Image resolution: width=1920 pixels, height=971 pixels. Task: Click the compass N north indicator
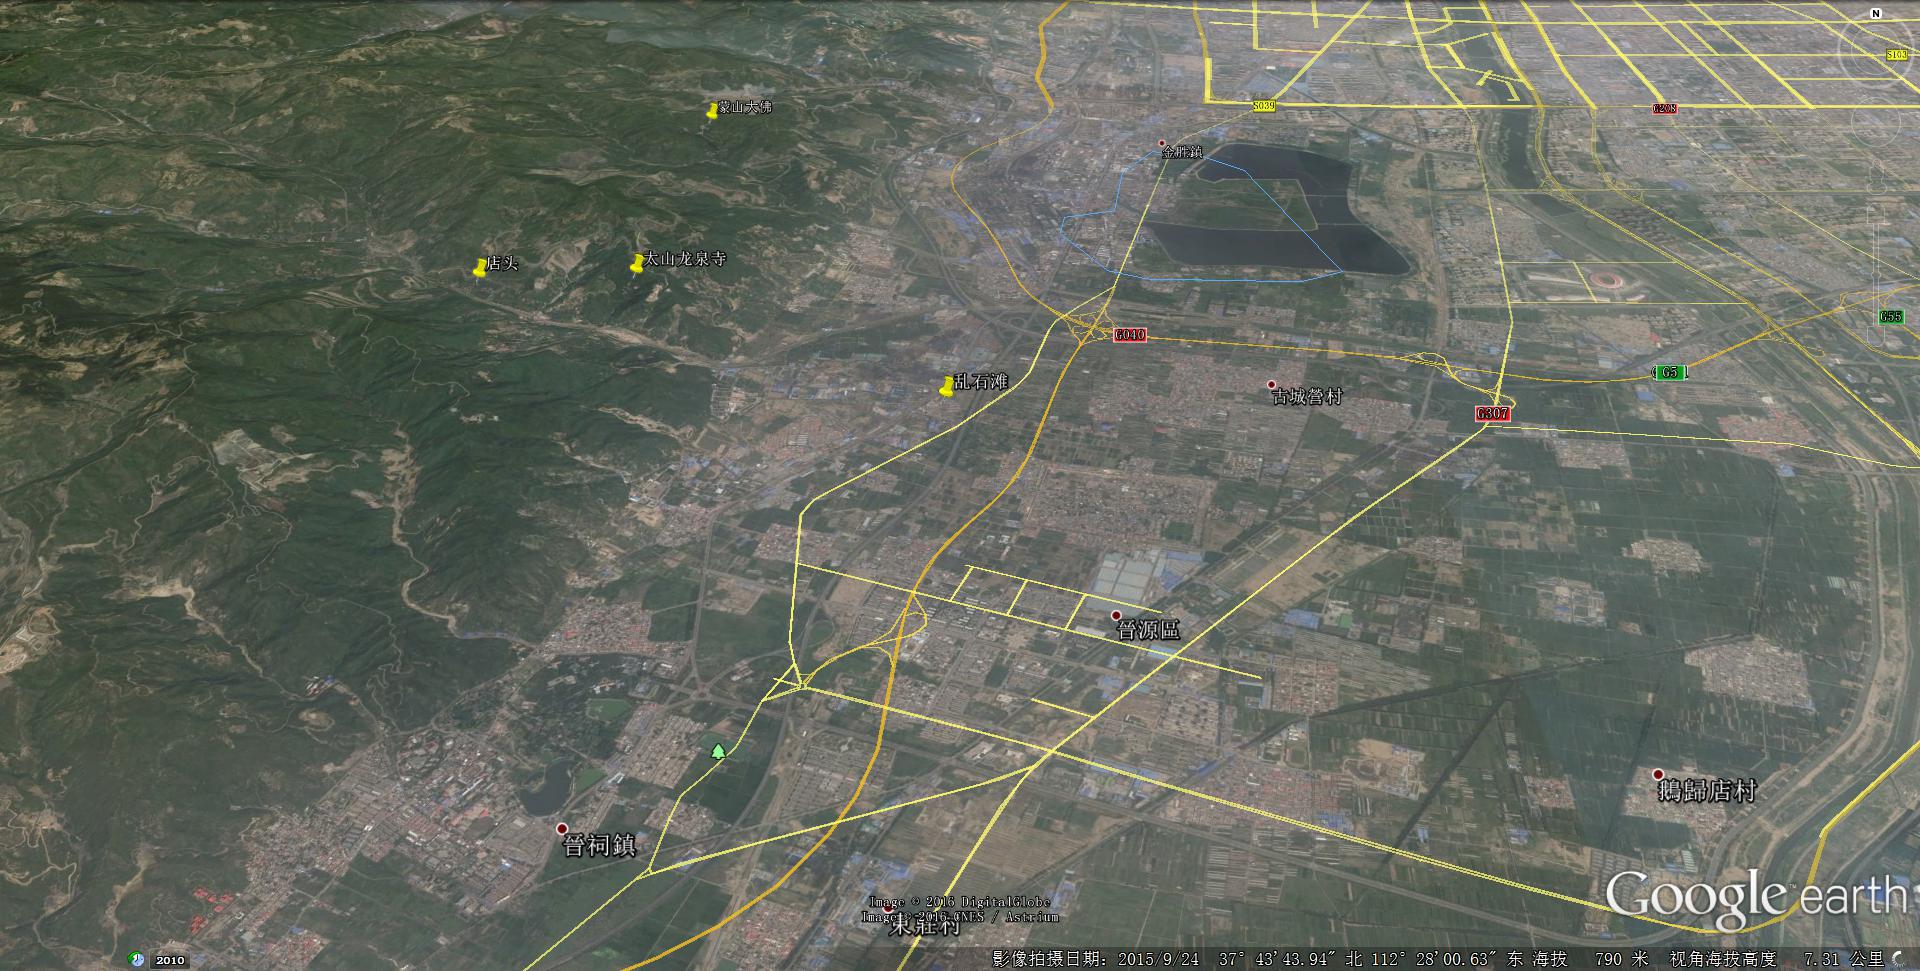click(1877, 14)
